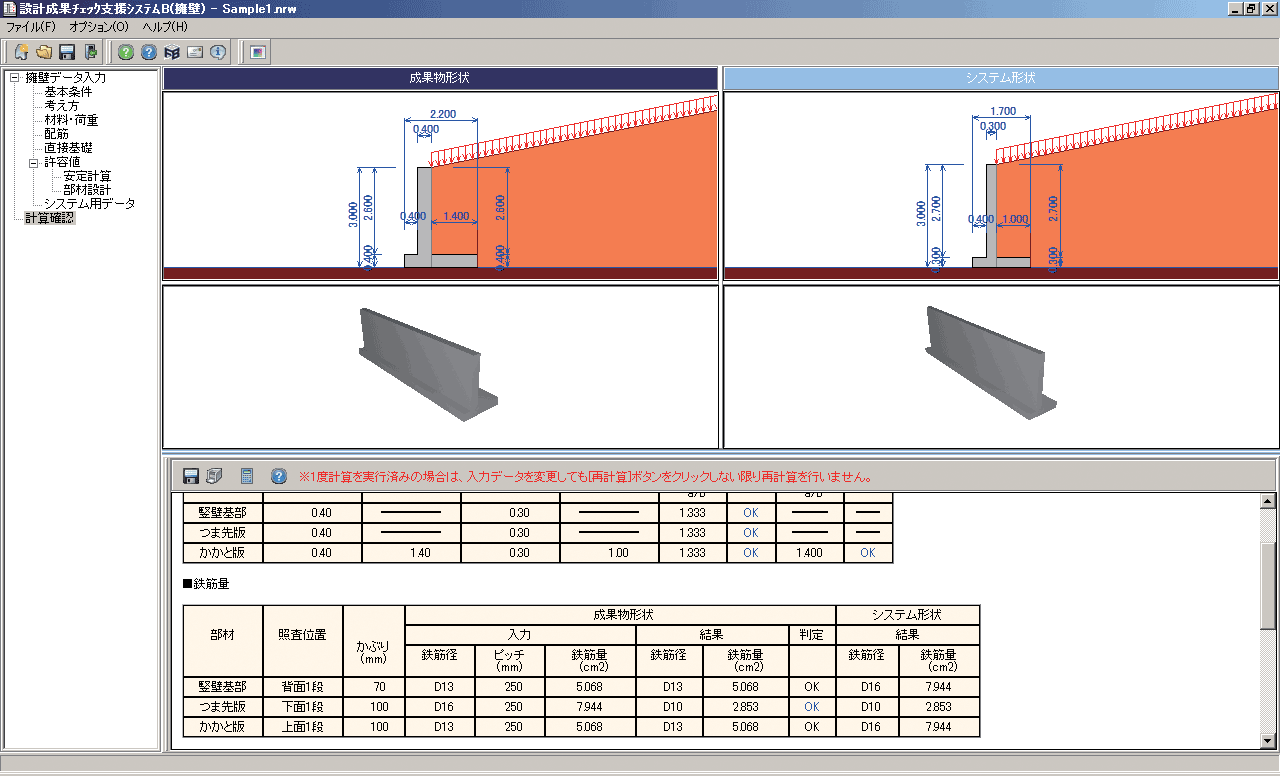Screen dimensions: 1280x776
Task: Select システム用データ in the tree
Action: (x=90, y=204)
